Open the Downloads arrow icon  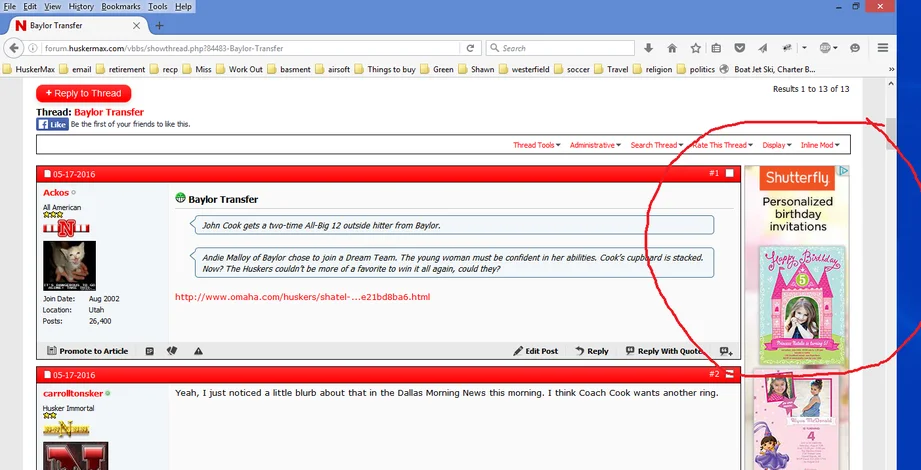click(648, 48)
